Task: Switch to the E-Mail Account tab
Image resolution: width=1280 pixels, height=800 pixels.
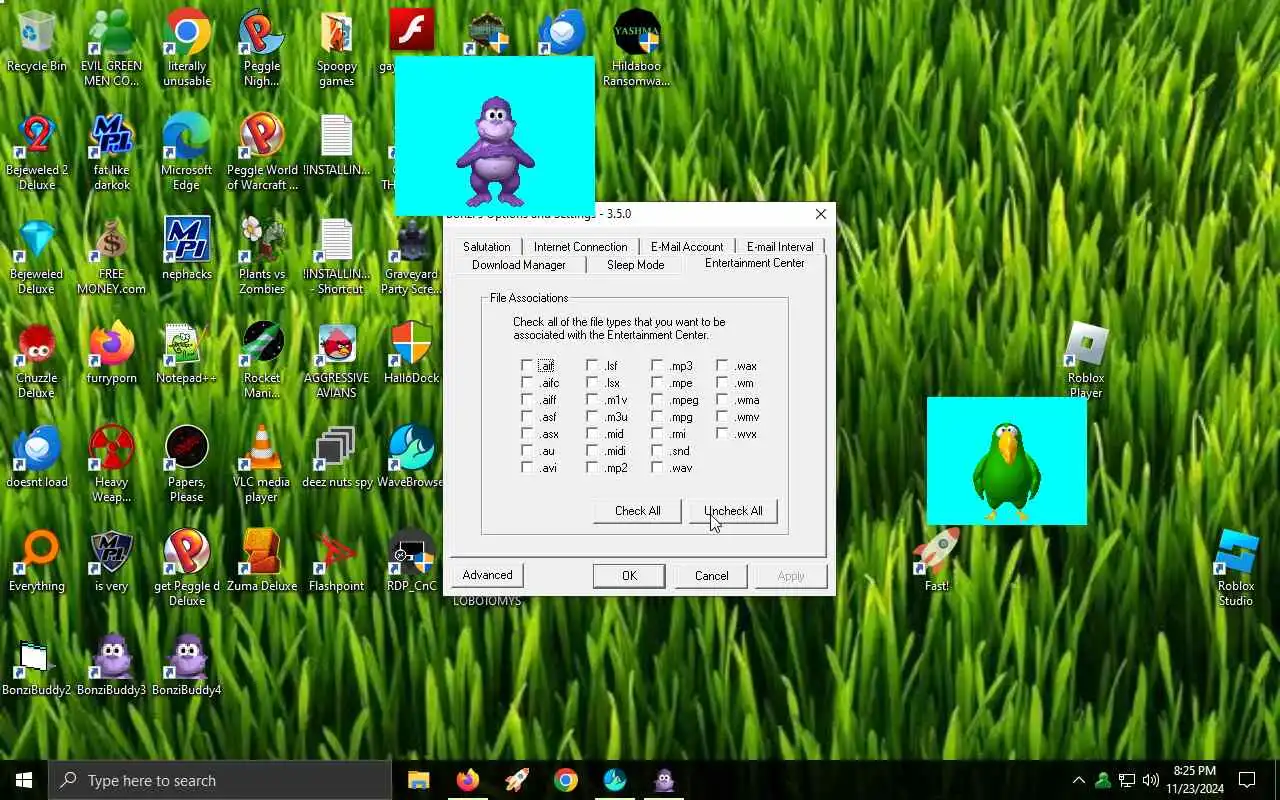Action: coord(687,247)
